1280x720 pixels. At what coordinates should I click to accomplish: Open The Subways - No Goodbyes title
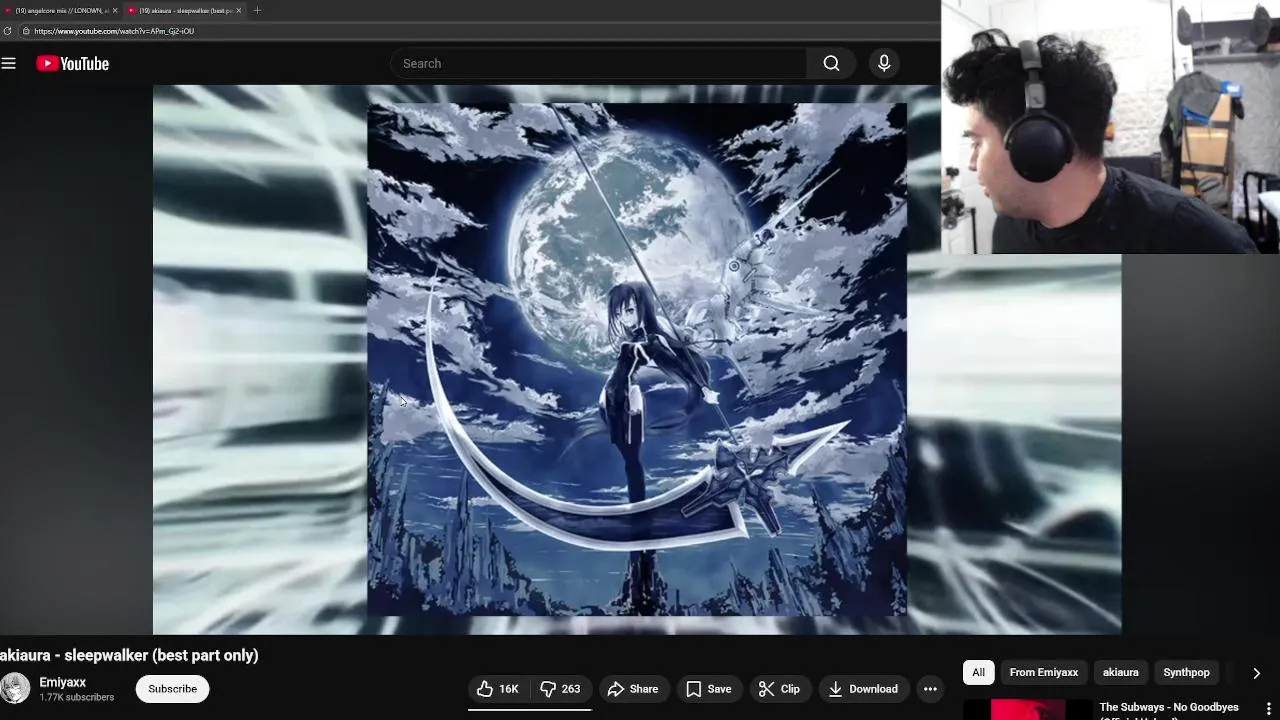coord(1169,708)
